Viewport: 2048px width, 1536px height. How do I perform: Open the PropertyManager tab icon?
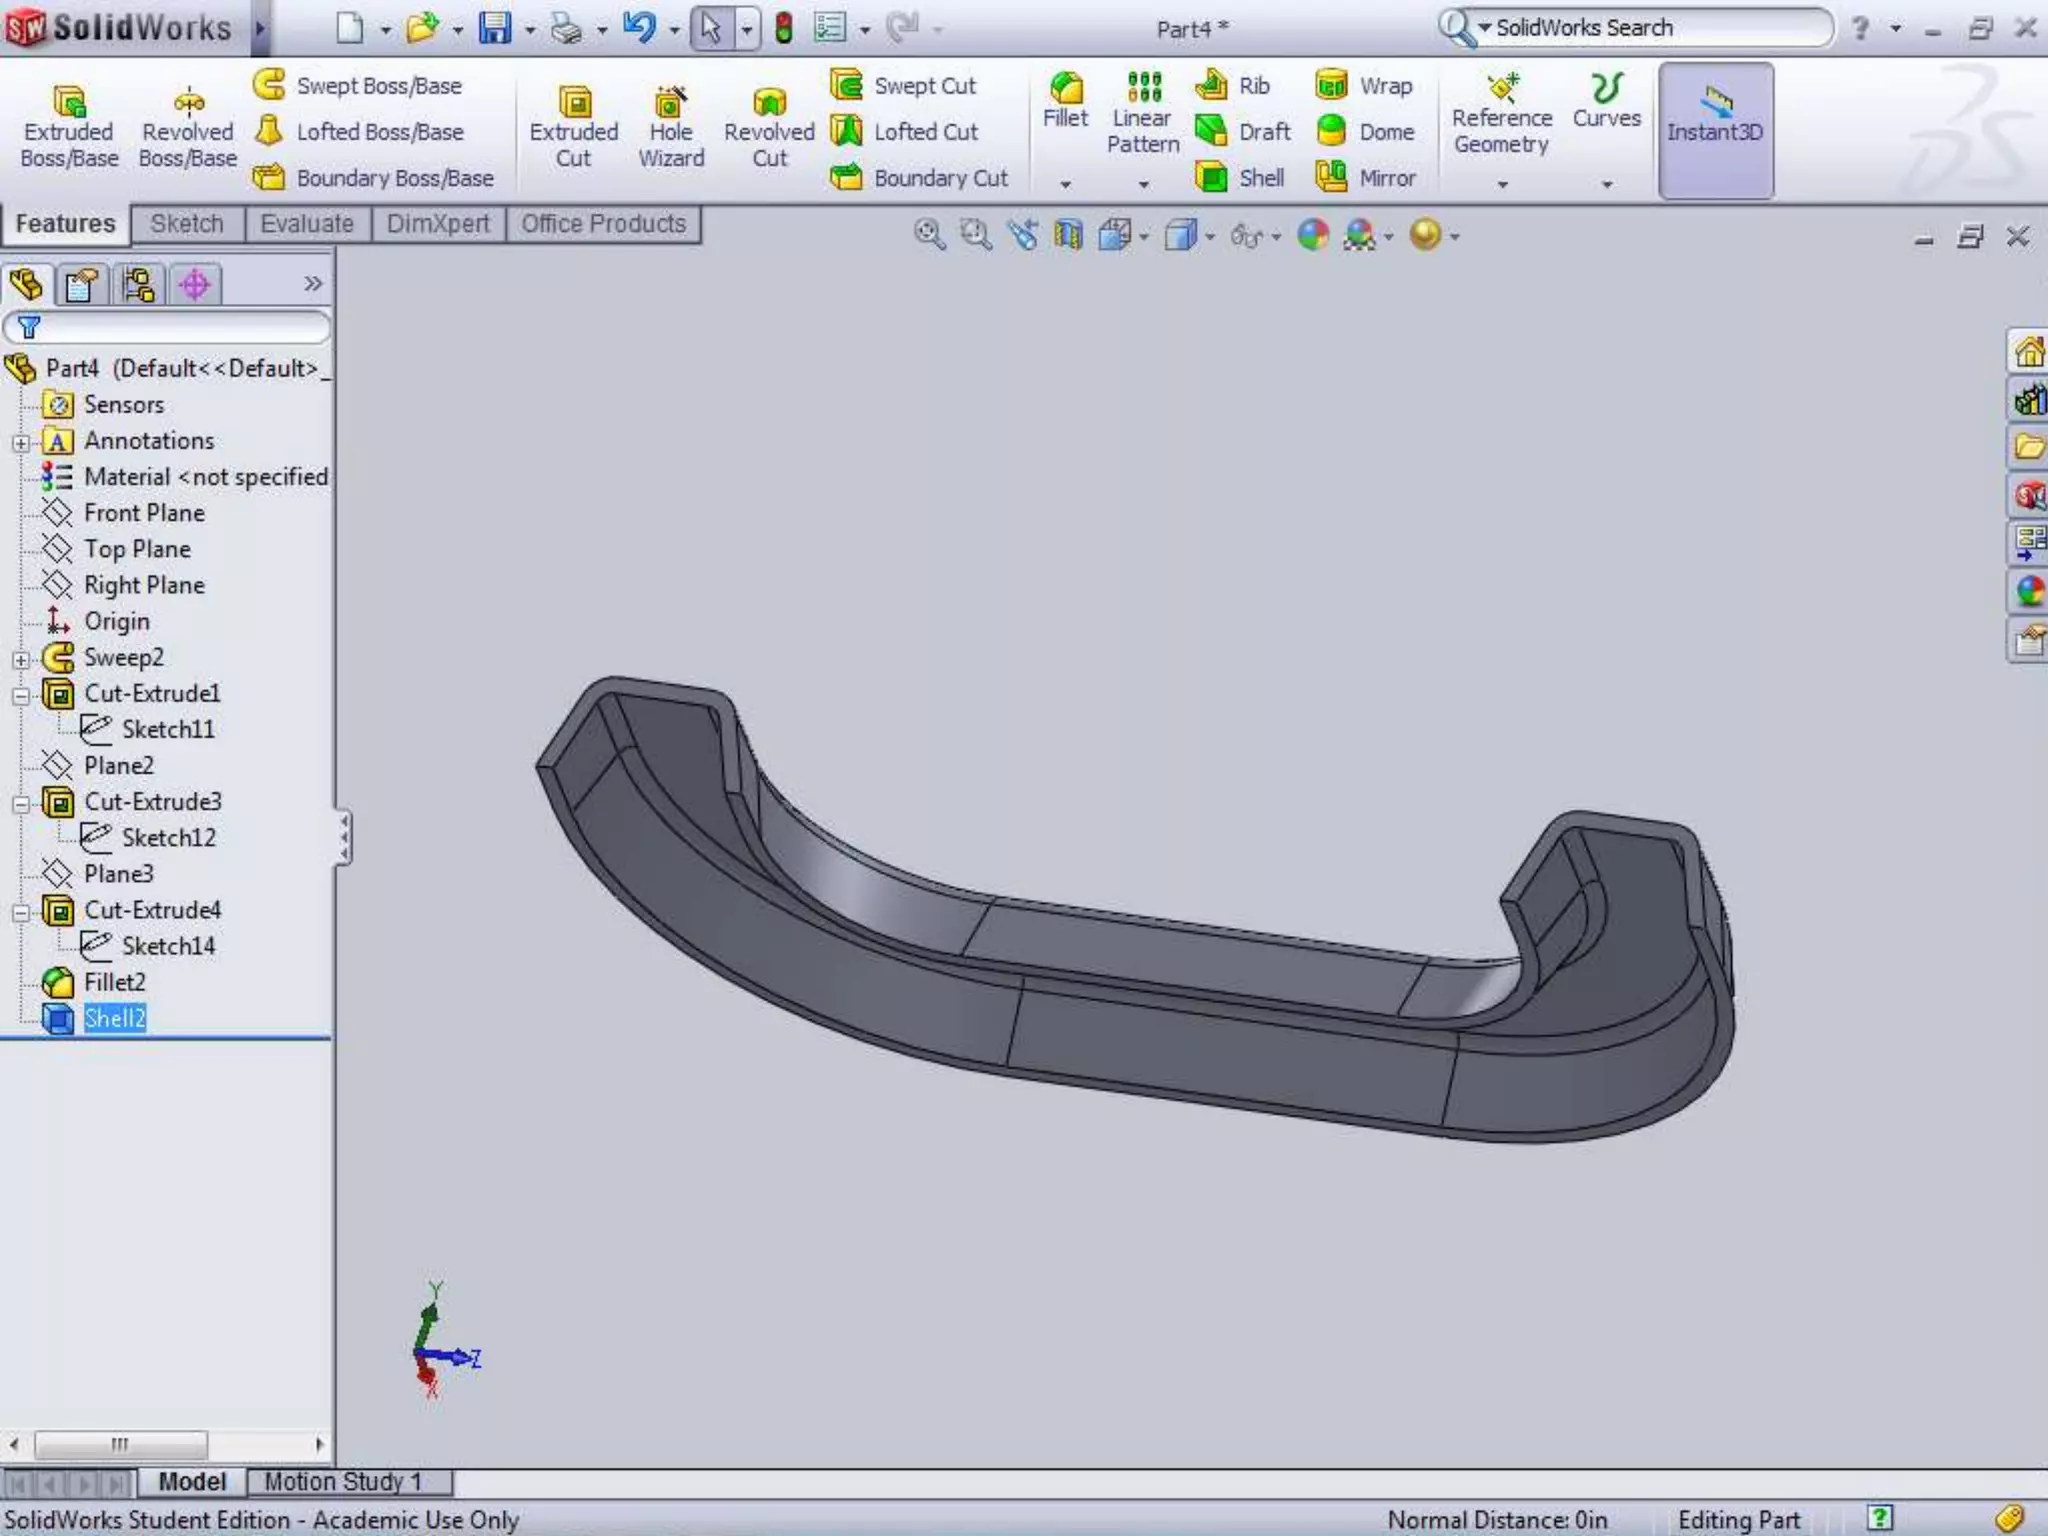tap(81, 285)
